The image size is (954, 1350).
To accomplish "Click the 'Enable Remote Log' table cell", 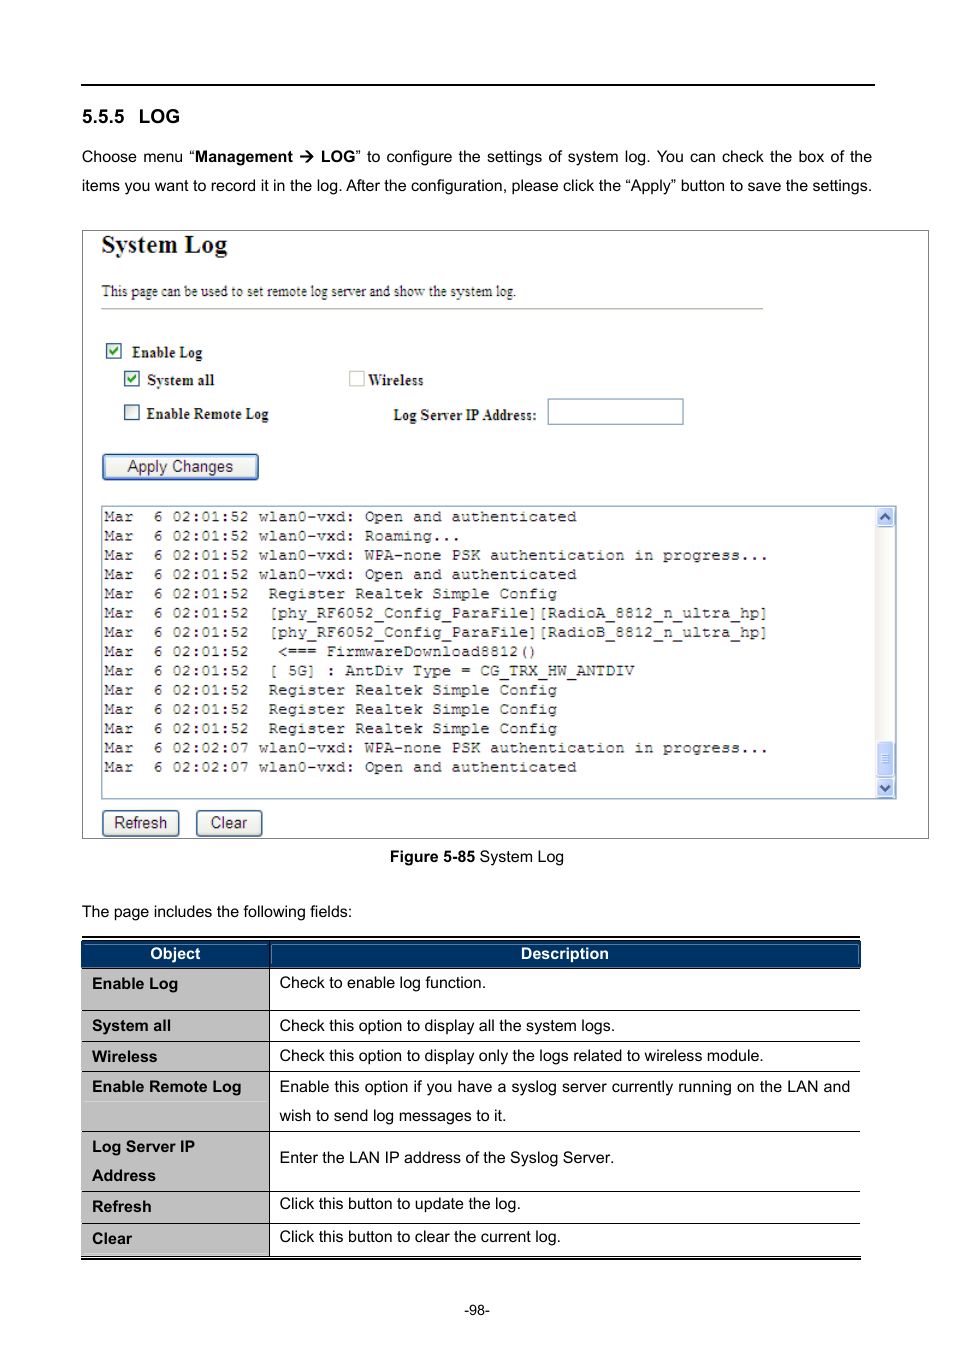I will [175, 1101].
